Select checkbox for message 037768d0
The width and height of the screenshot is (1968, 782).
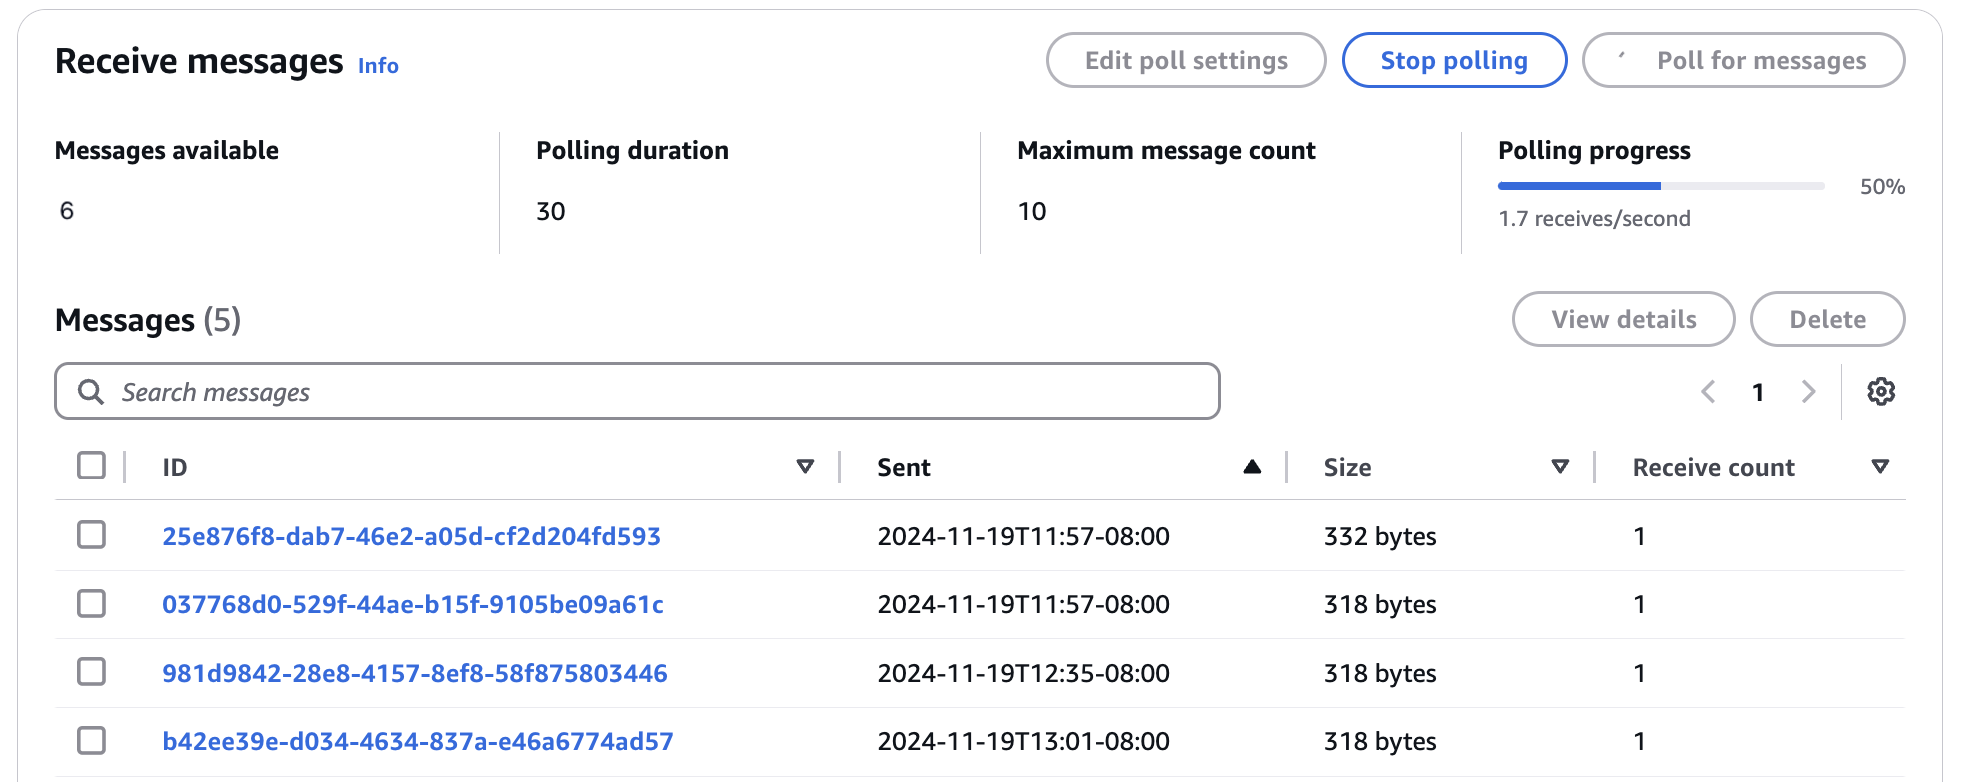91,604
